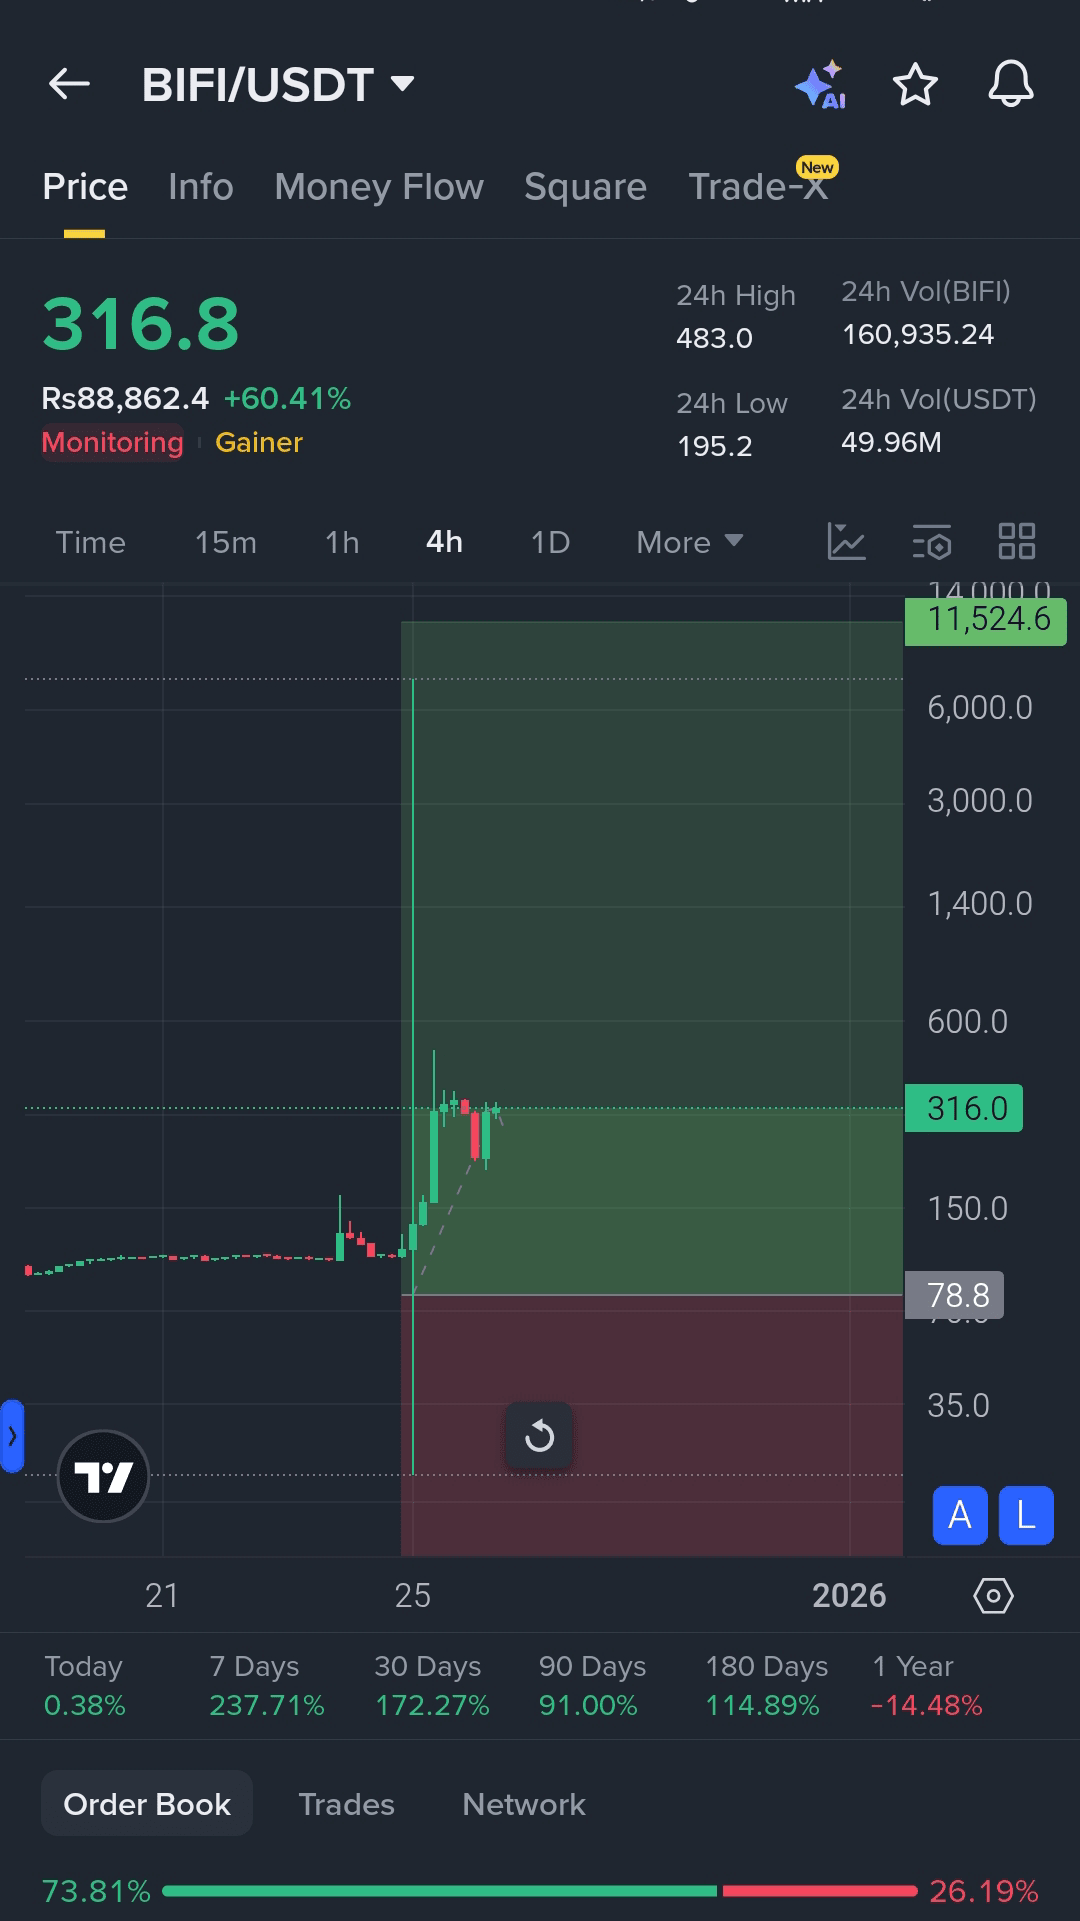Click the 24h High value 483.0

point(714,338)
